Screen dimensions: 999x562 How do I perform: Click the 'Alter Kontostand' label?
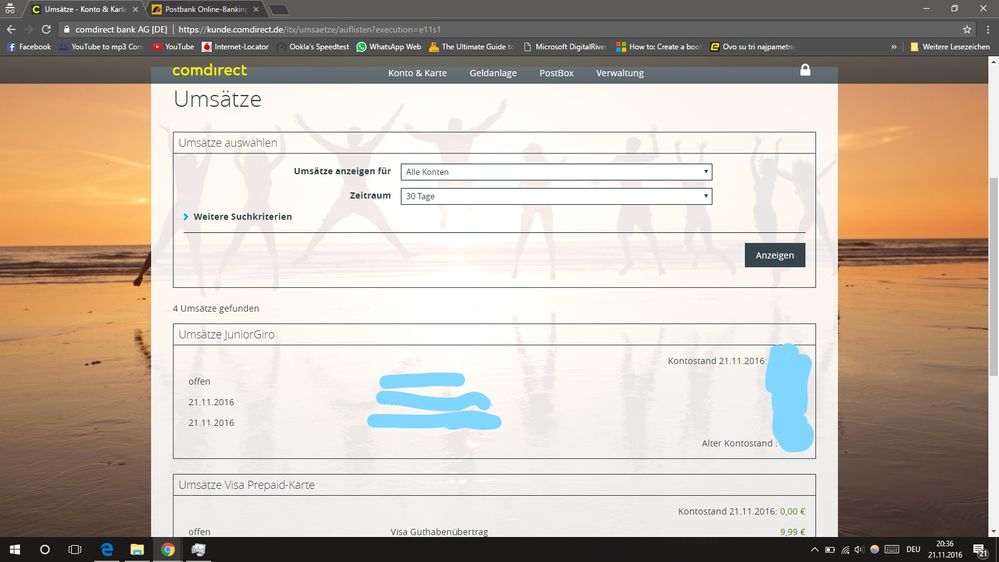737,443
